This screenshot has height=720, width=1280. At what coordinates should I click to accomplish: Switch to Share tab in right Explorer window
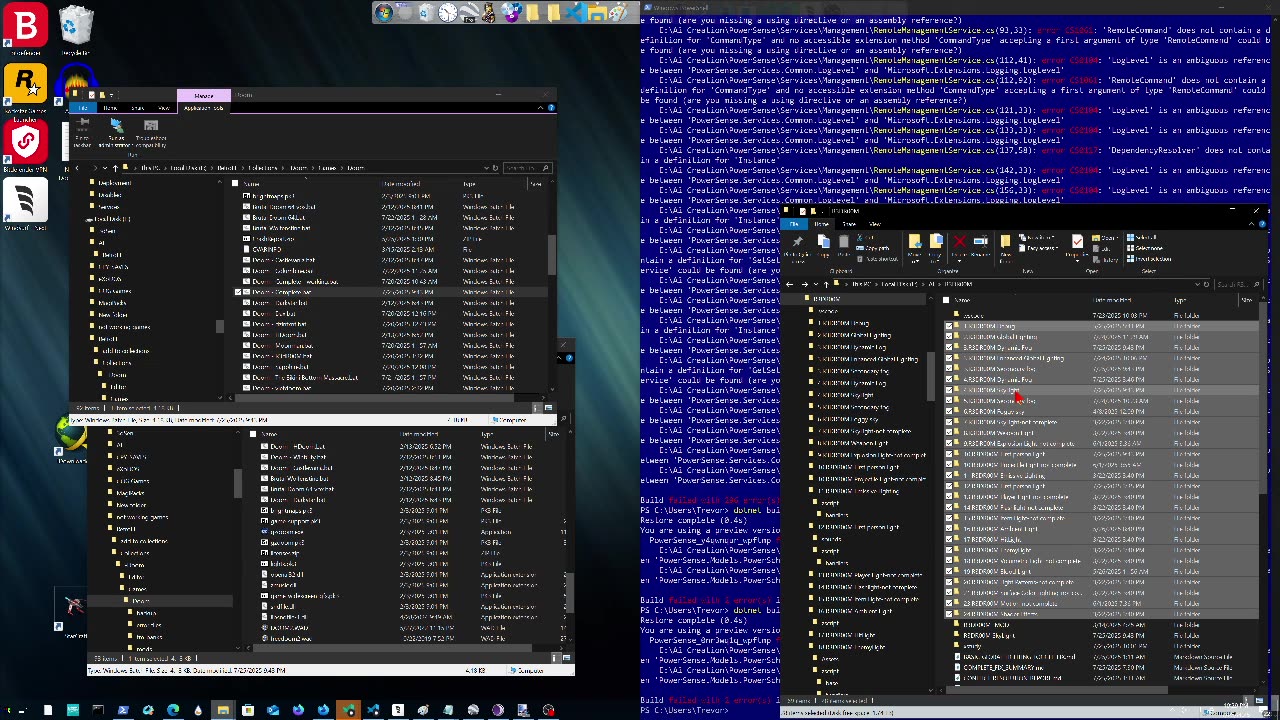(x=849, y=224)
